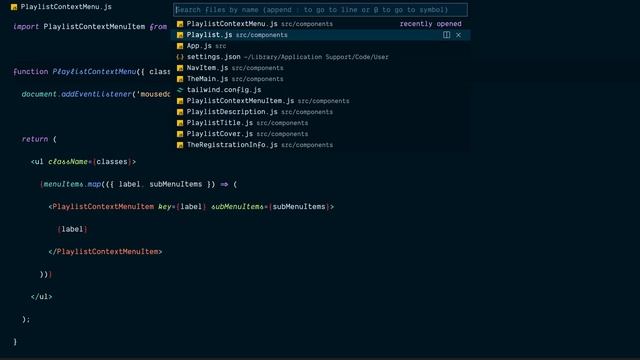Click the document.addEventListener code line
This screenshot has height=360, width=640.
point(96,94)
